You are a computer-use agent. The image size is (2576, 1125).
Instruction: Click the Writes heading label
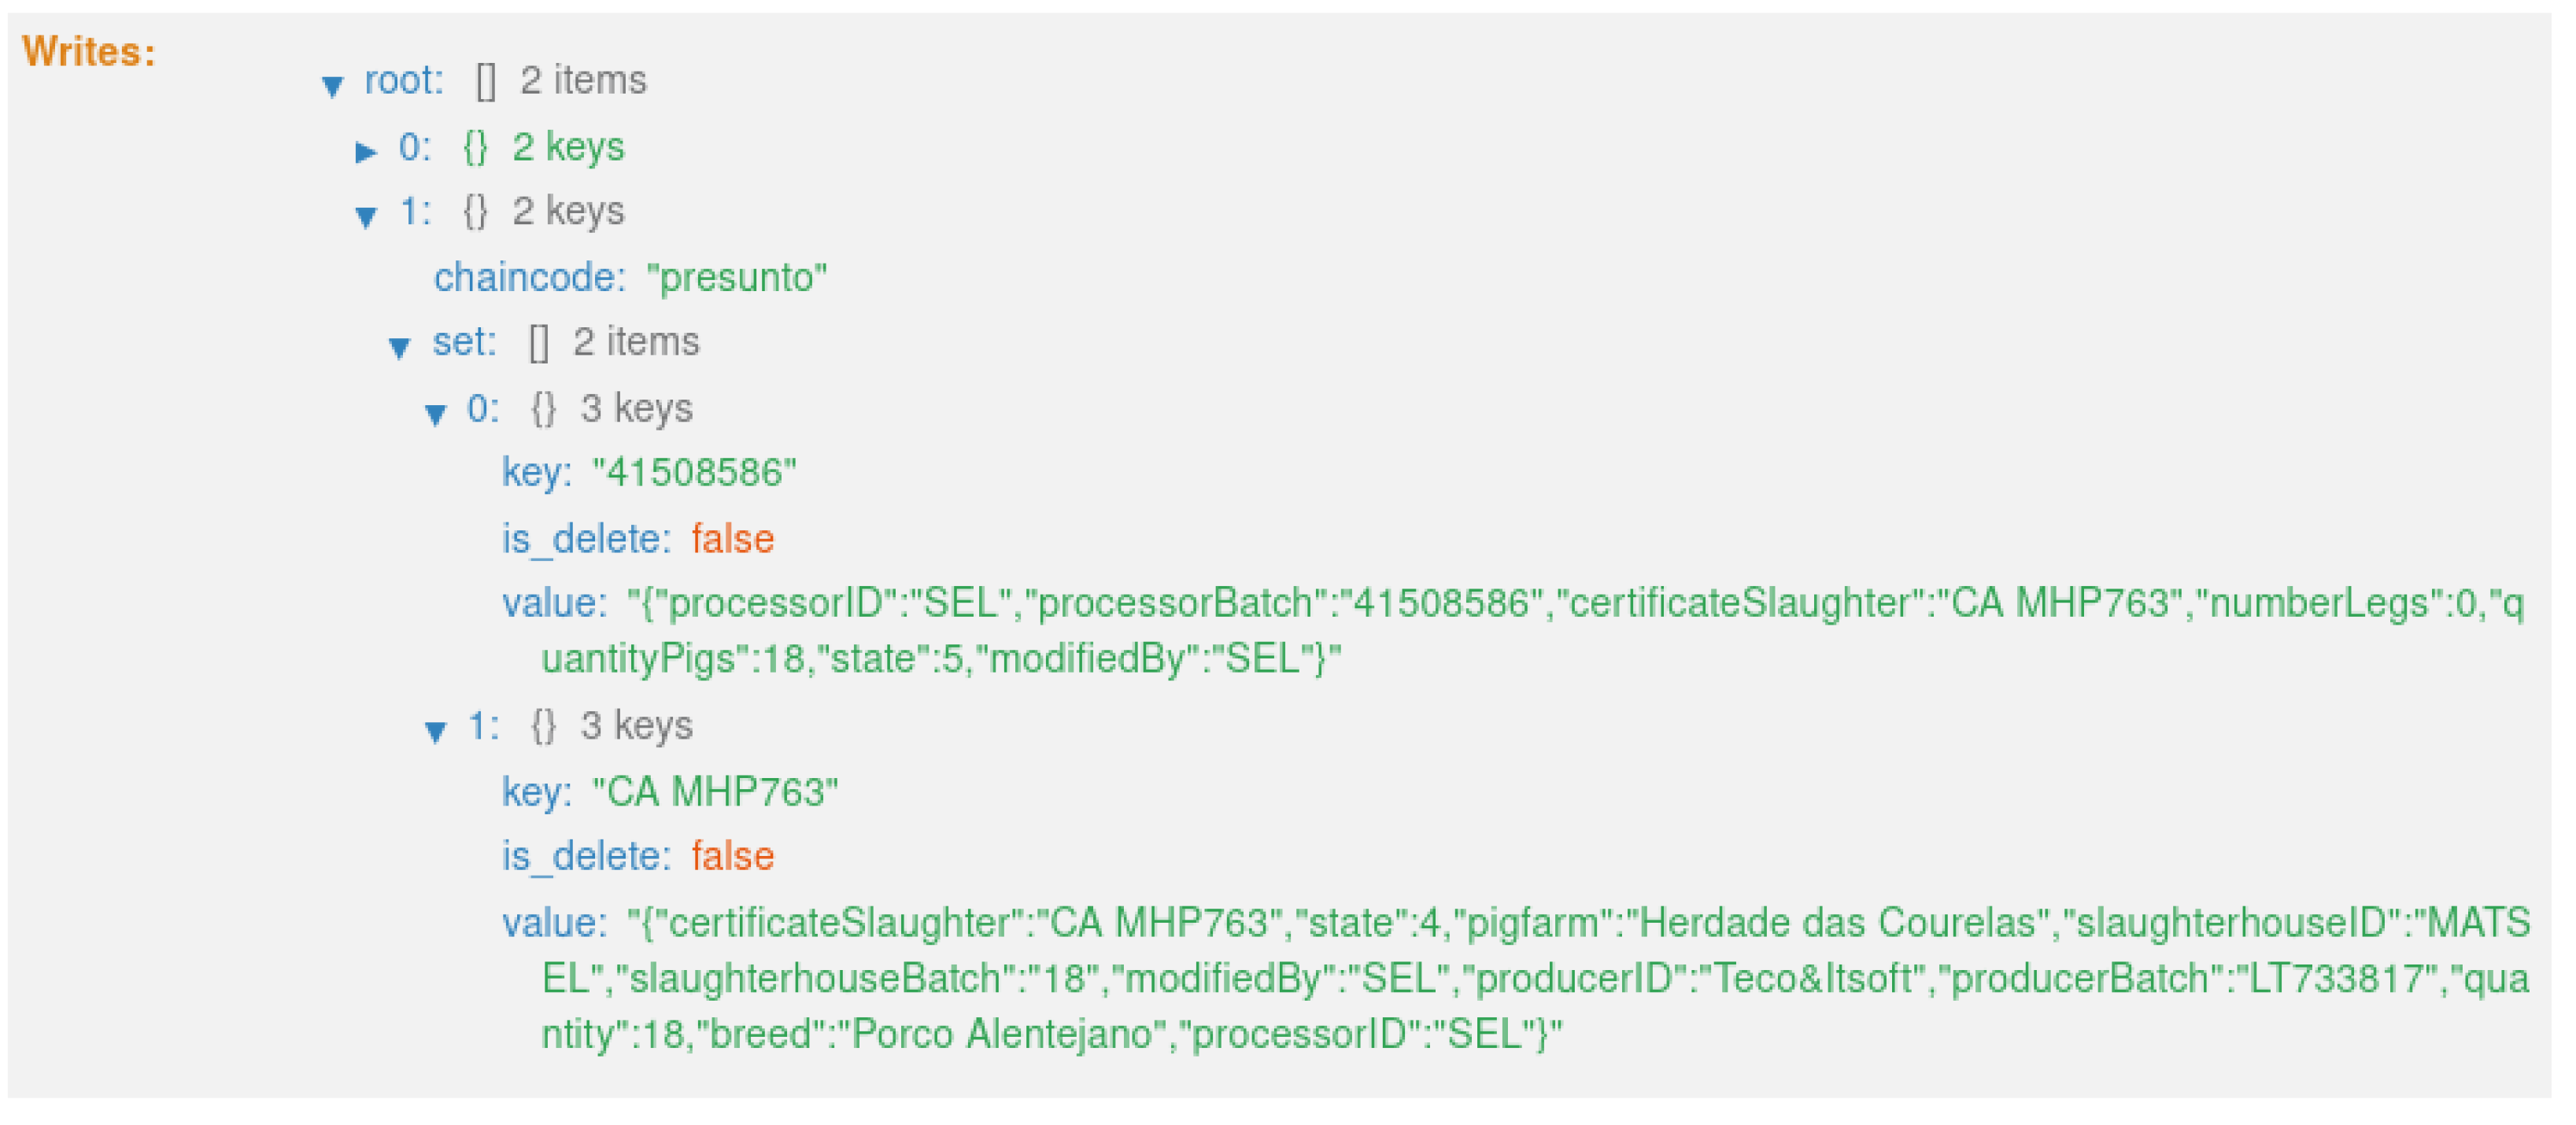[x=89, y=52]
